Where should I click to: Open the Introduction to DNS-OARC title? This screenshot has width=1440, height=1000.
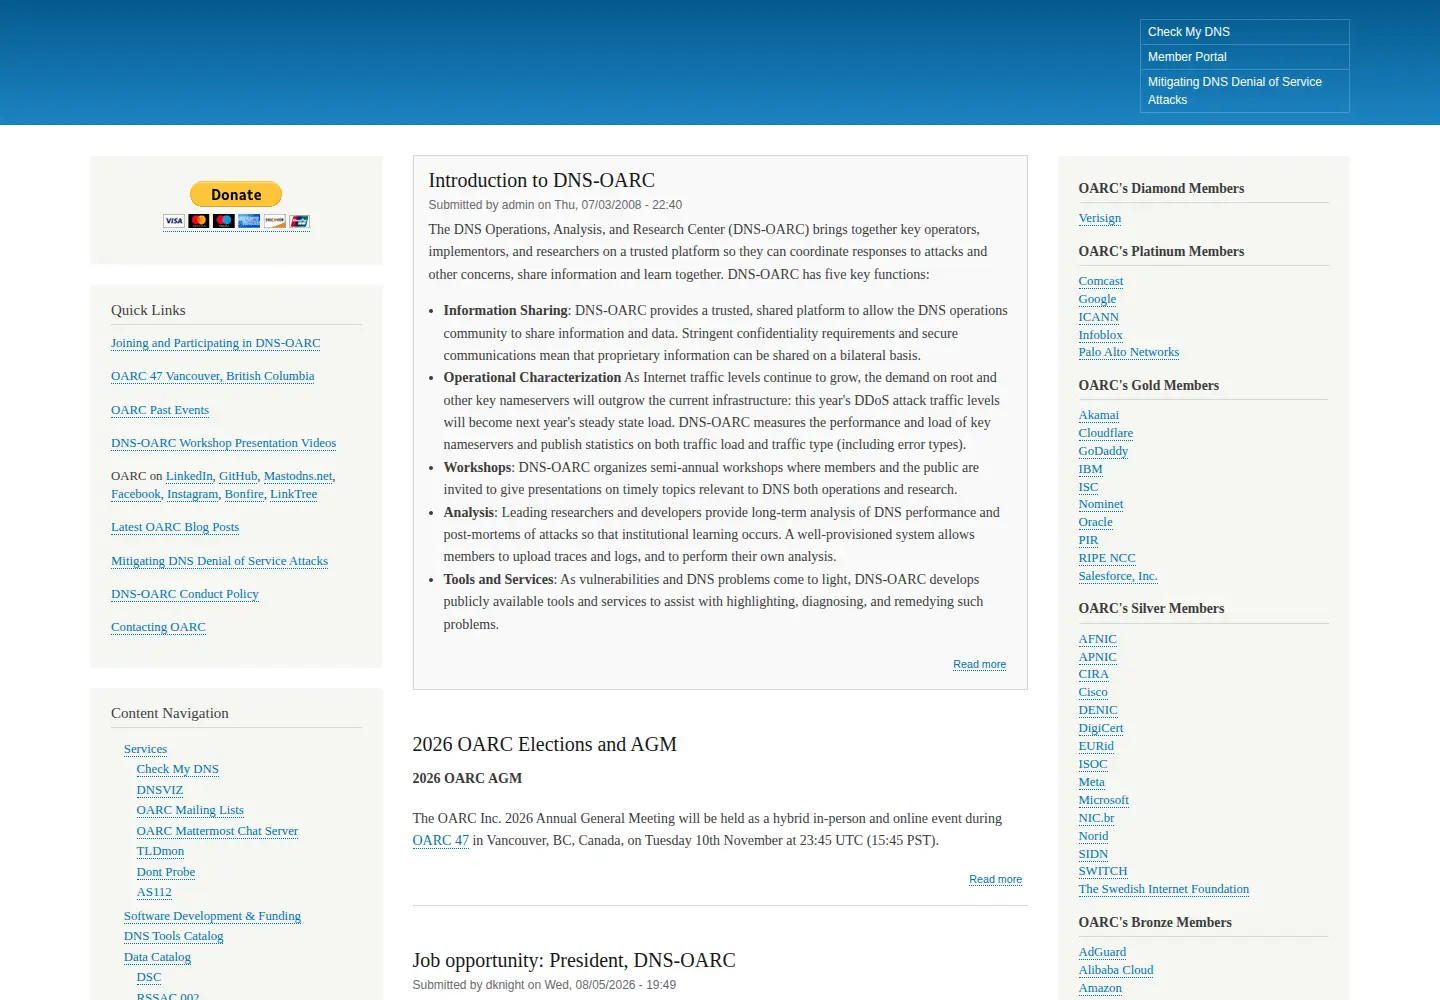541,180
